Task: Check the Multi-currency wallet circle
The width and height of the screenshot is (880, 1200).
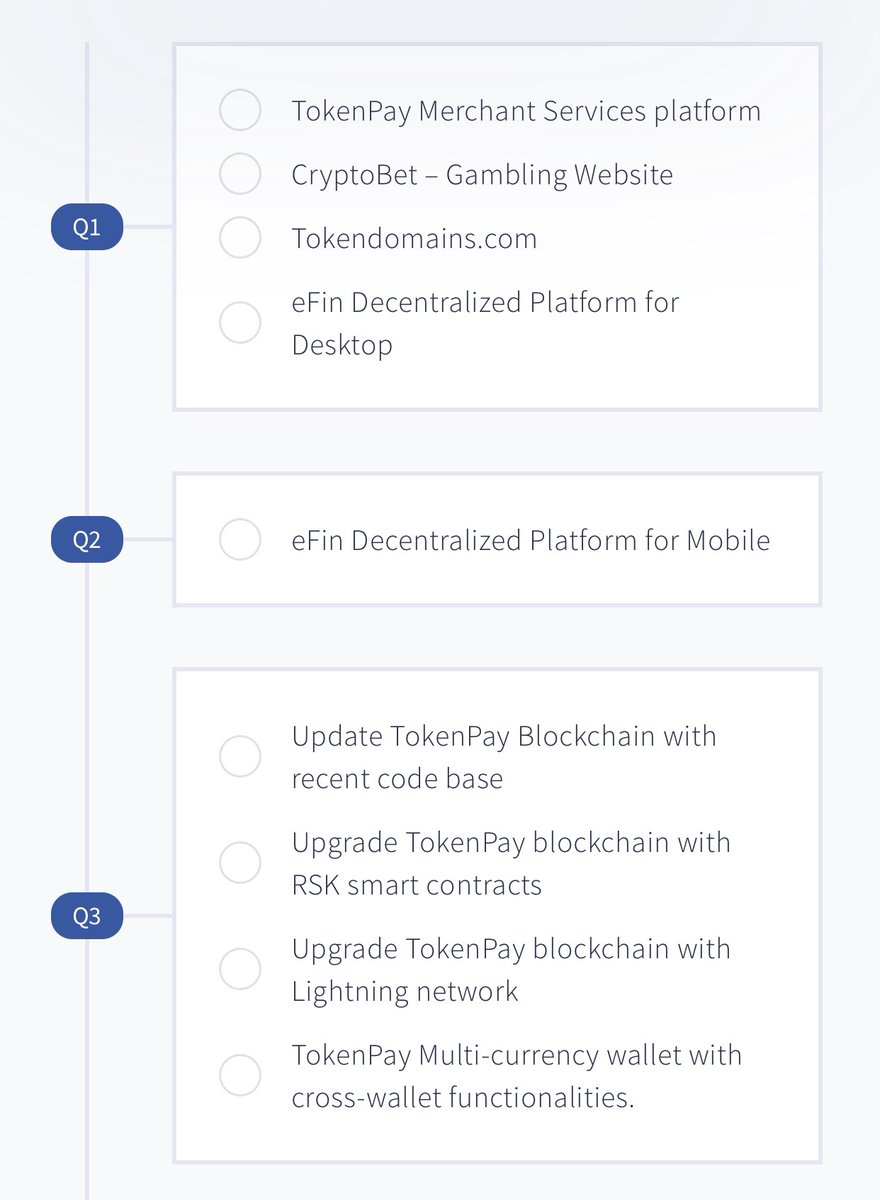Action: click(x=240, y=1076)
